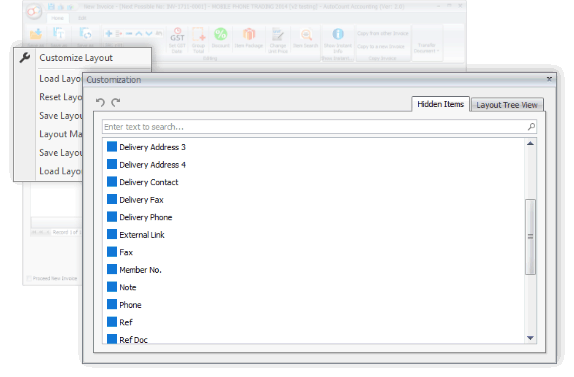Click Copy from other Invoice button
This screenshot has height=377, width=574.
click(x=383, y=33)
